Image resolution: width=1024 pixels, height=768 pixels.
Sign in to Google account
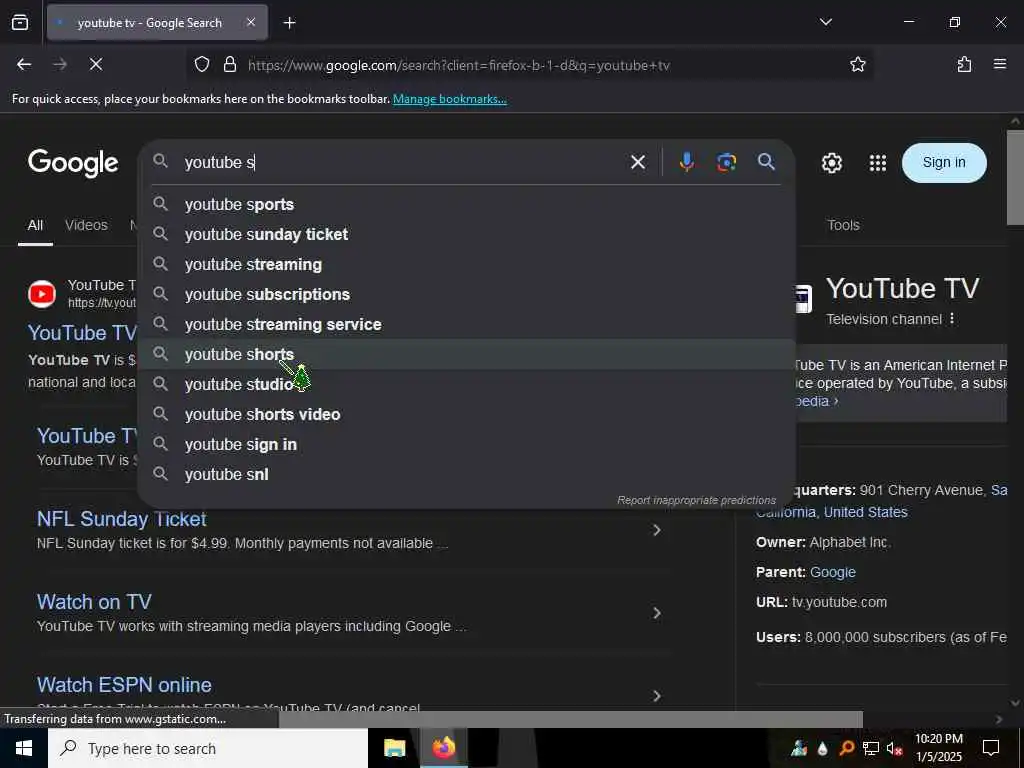coord(944,163)
